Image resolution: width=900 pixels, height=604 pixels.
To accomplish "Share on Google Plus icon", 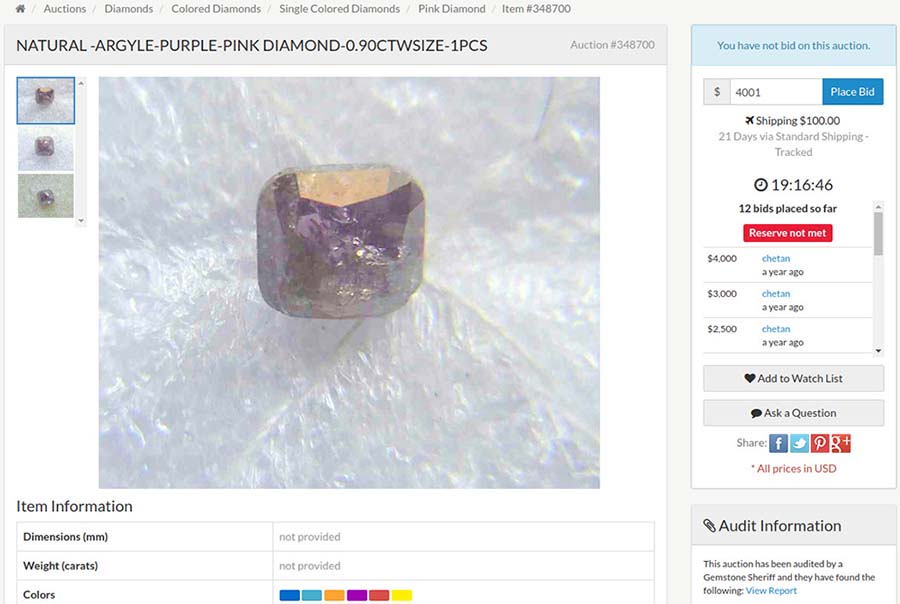I will click(840, 443).
